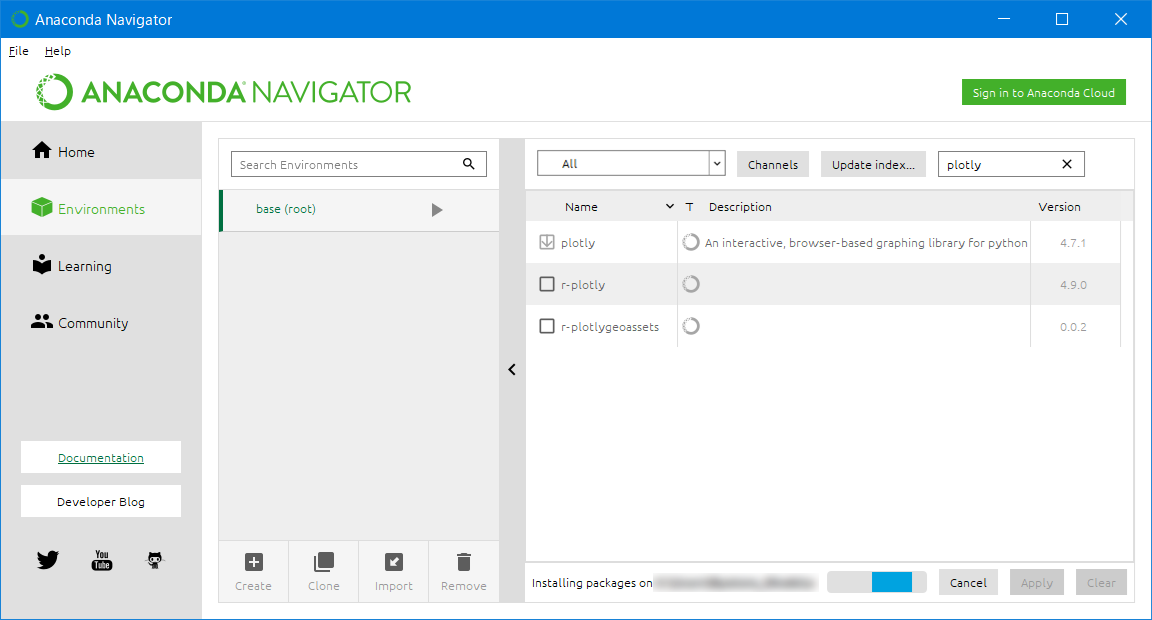The width and height of the screenshot is (1152, 620).
Task: Click version 4.9.0 of r-plotly
Action: (1073, 284)
